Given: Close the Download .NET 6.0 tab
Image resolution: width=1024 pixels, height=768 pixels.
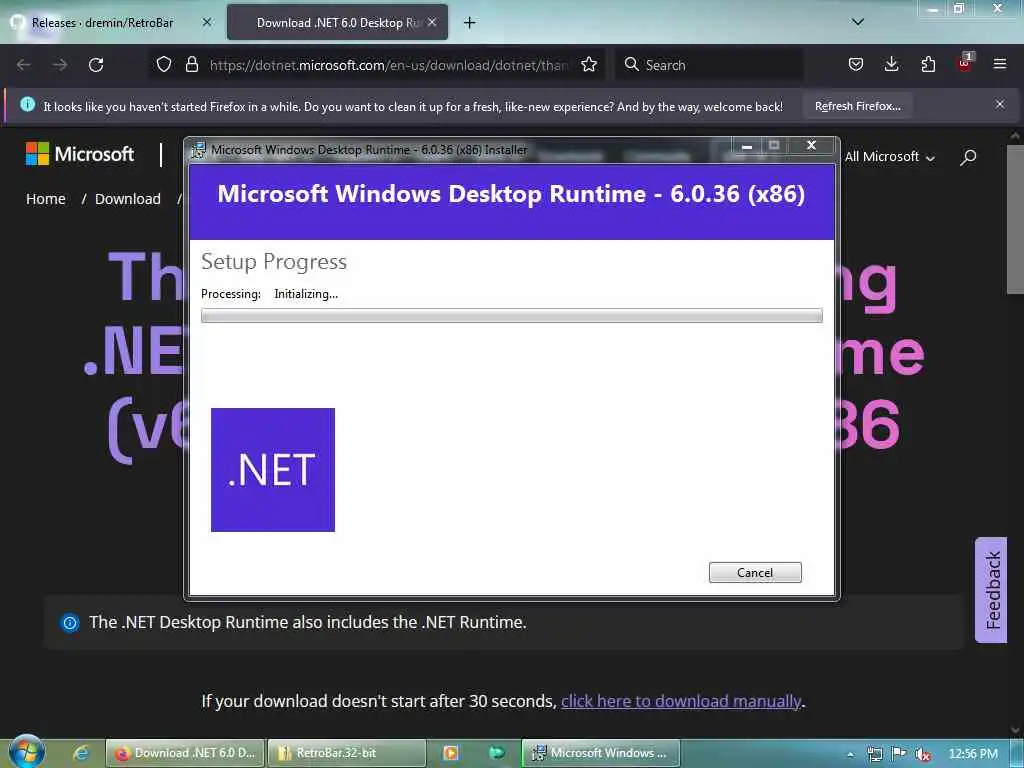Looking at the screenshot, I should [432, 22].
